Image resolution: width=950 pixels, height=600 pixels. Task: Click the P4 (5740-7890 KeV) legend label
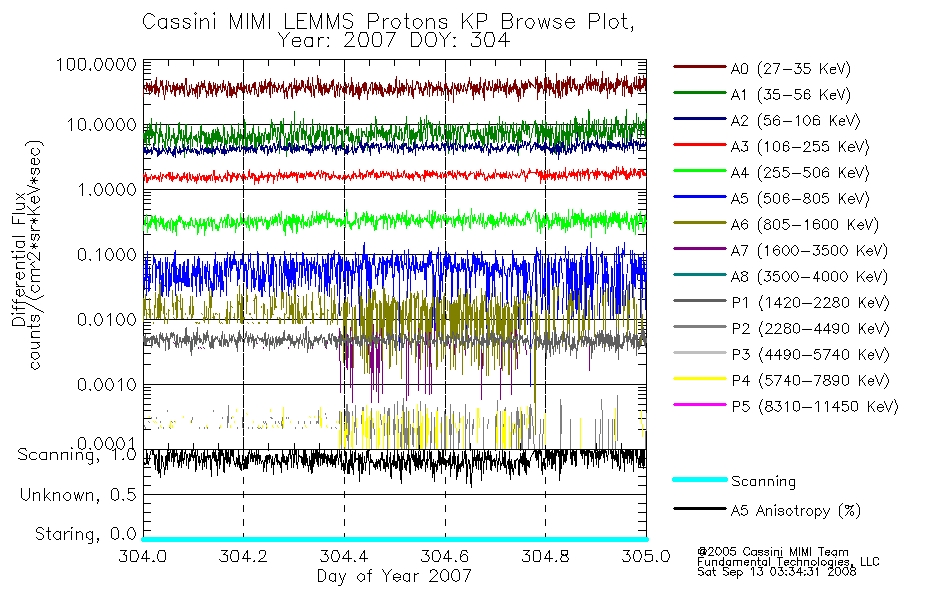coord(810,381)
